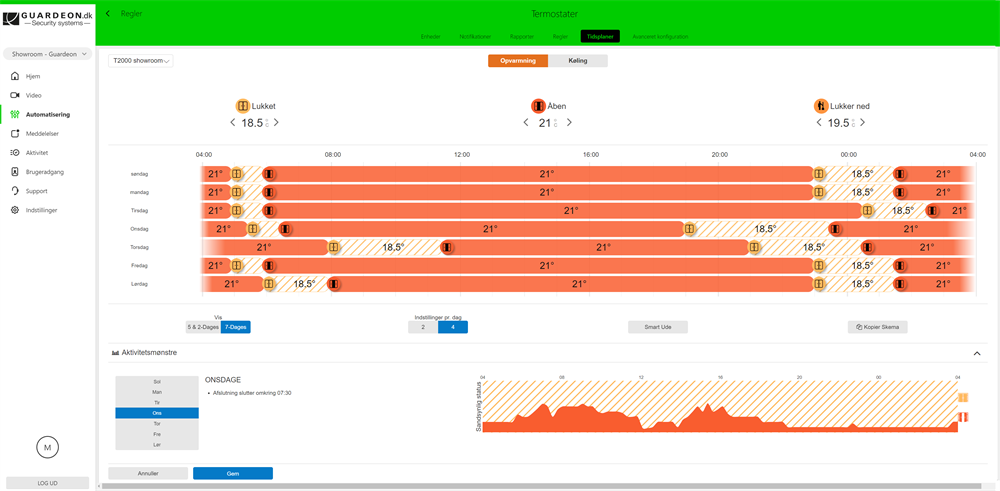Open the Enheder tab
The width and height of the screenshot is (1000, 491).
coord(430,36)
